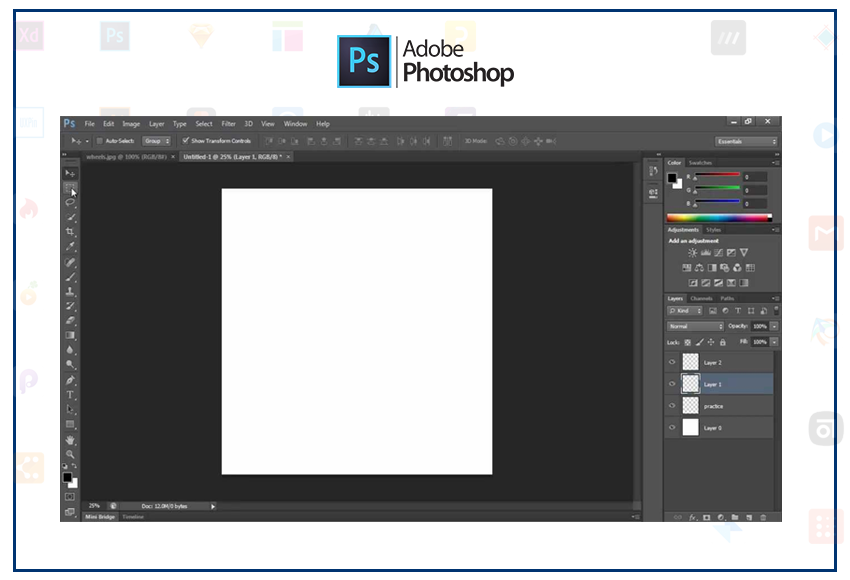The height and width of the screenshot is (580, 850).
Task: Click the Lock Transparent Pixels icon
Action: click(x=687, y=343)
